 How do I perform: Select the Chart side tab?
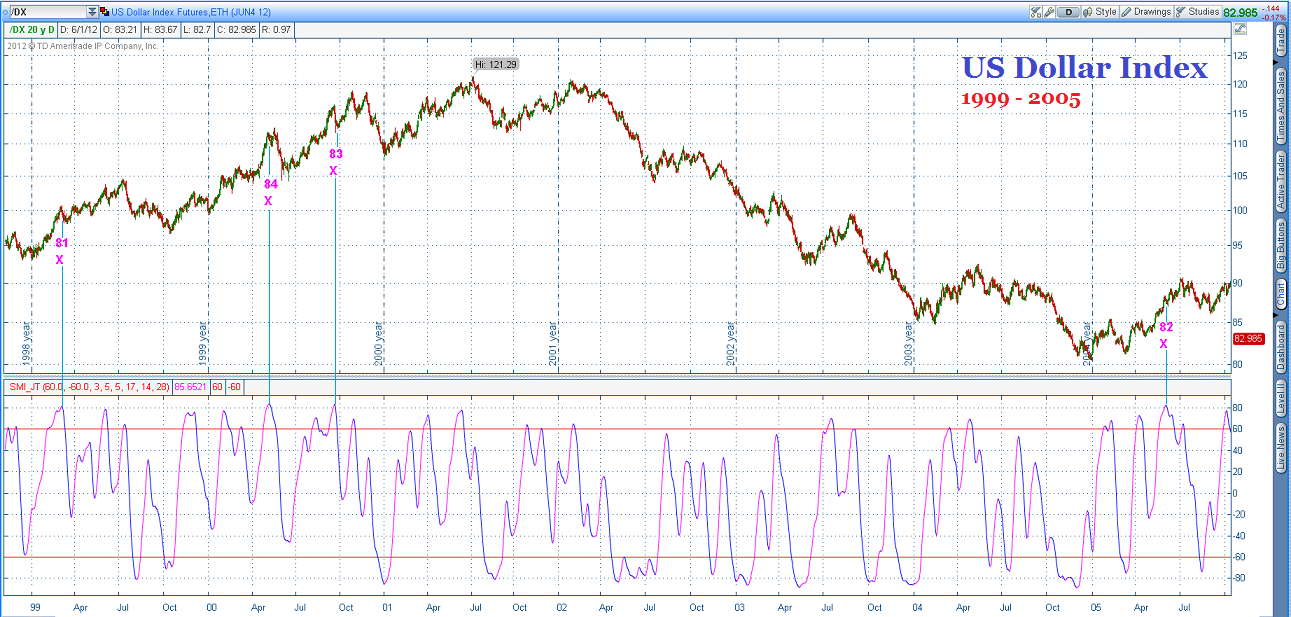[1281, 295]
